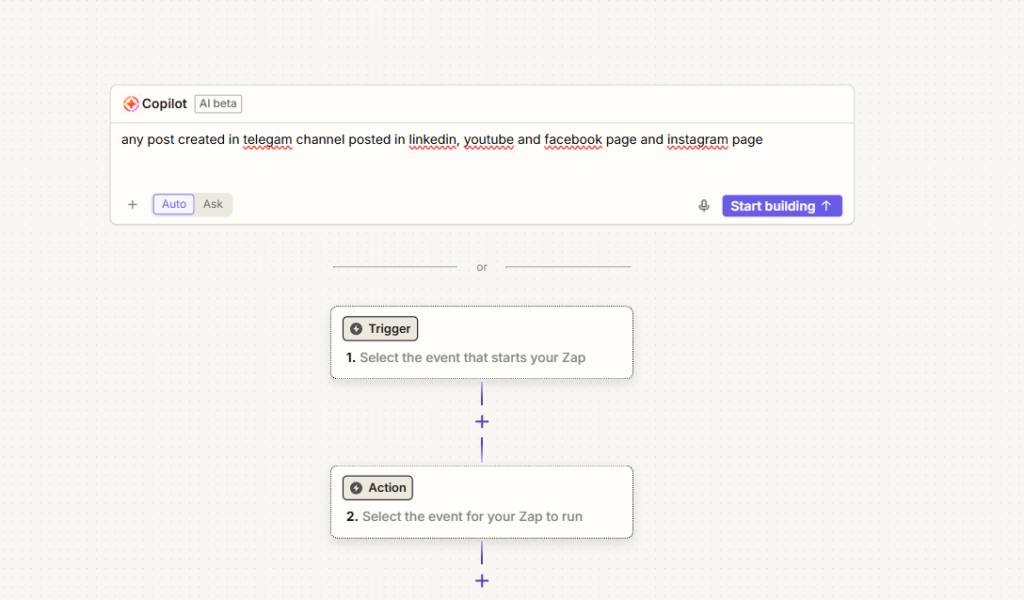1024x600 pixels.
Task: Switch Copilot mode to Ask
Action: coord(213,204)
